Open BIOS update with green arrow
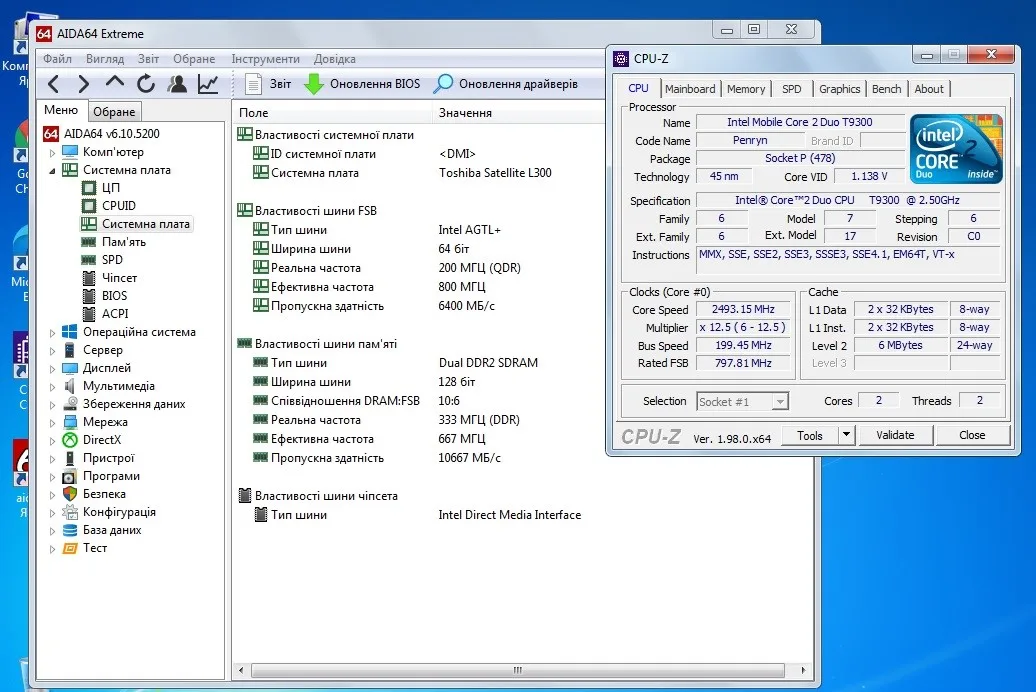 click(x=362, y=84)
